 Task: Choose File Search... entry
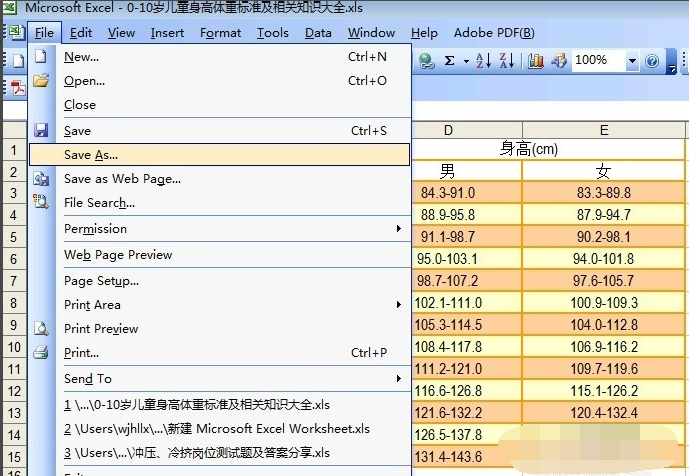[x=220, y=203]
